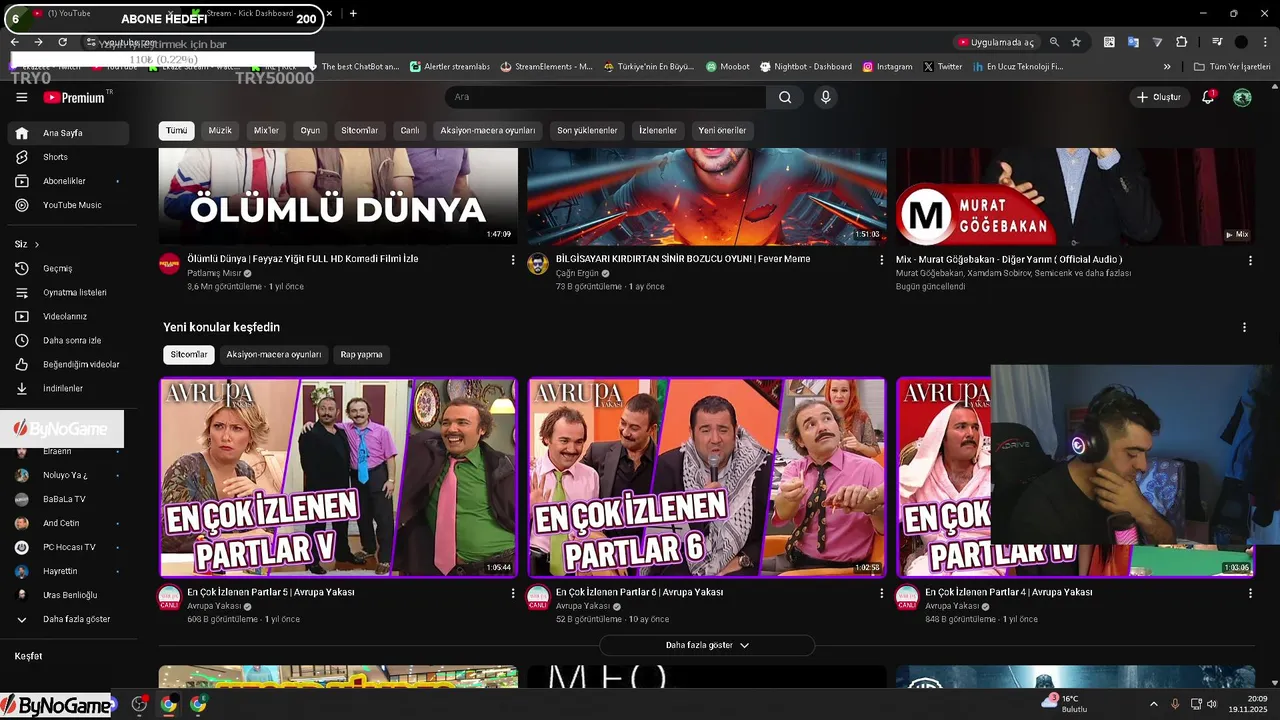This screenshot has width=1280, height=720.
Task: Open the YouTube notifications bell
Action: pyautogui.click(x=1208, y=97)
